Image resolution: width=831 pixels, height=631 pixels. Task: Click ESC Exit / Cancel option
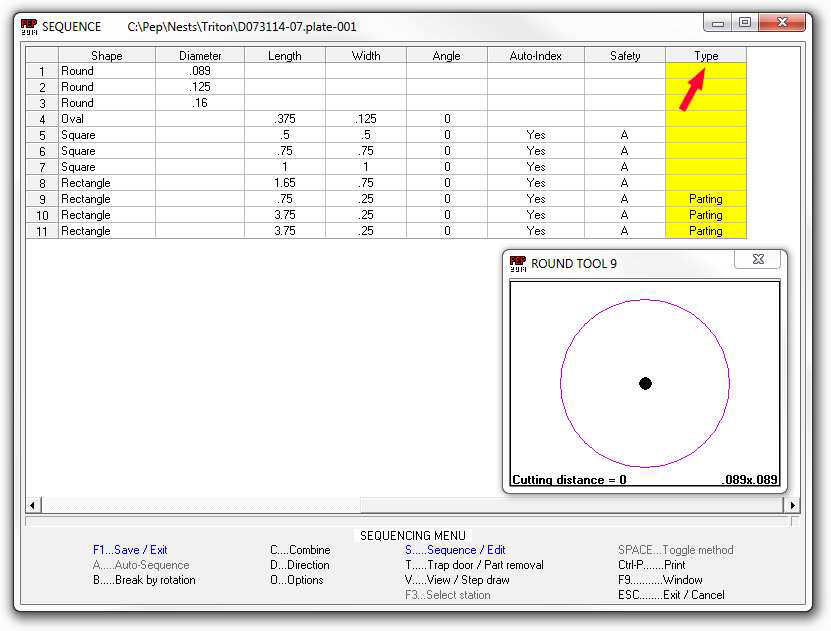pyautogui.click(x=673, y=595)
